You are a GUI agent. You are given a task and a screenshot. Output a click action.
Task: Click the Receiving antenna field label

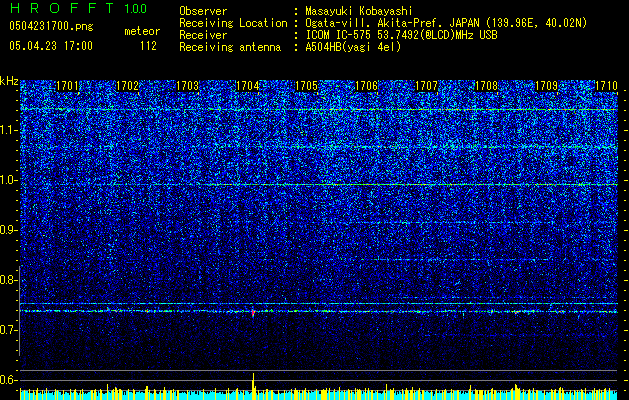coord(230,47)
